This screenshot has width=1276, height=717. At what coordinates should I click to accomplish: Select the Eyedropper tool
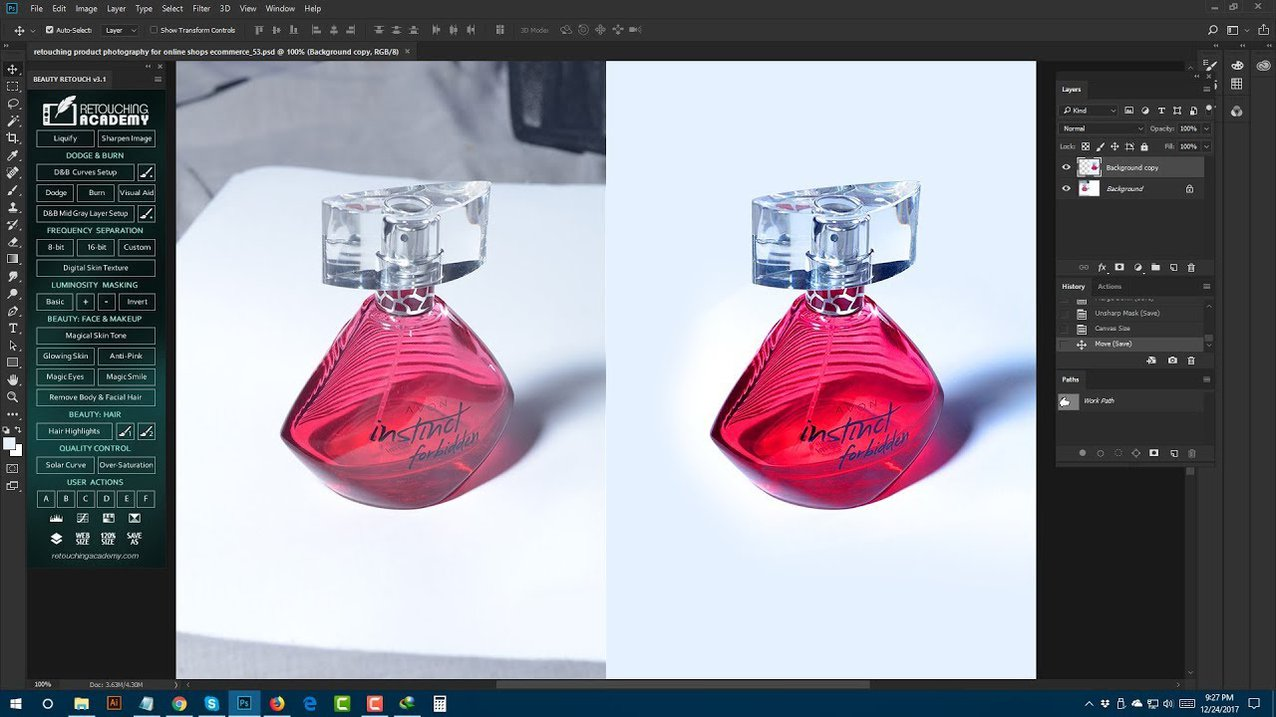[13, 156]
